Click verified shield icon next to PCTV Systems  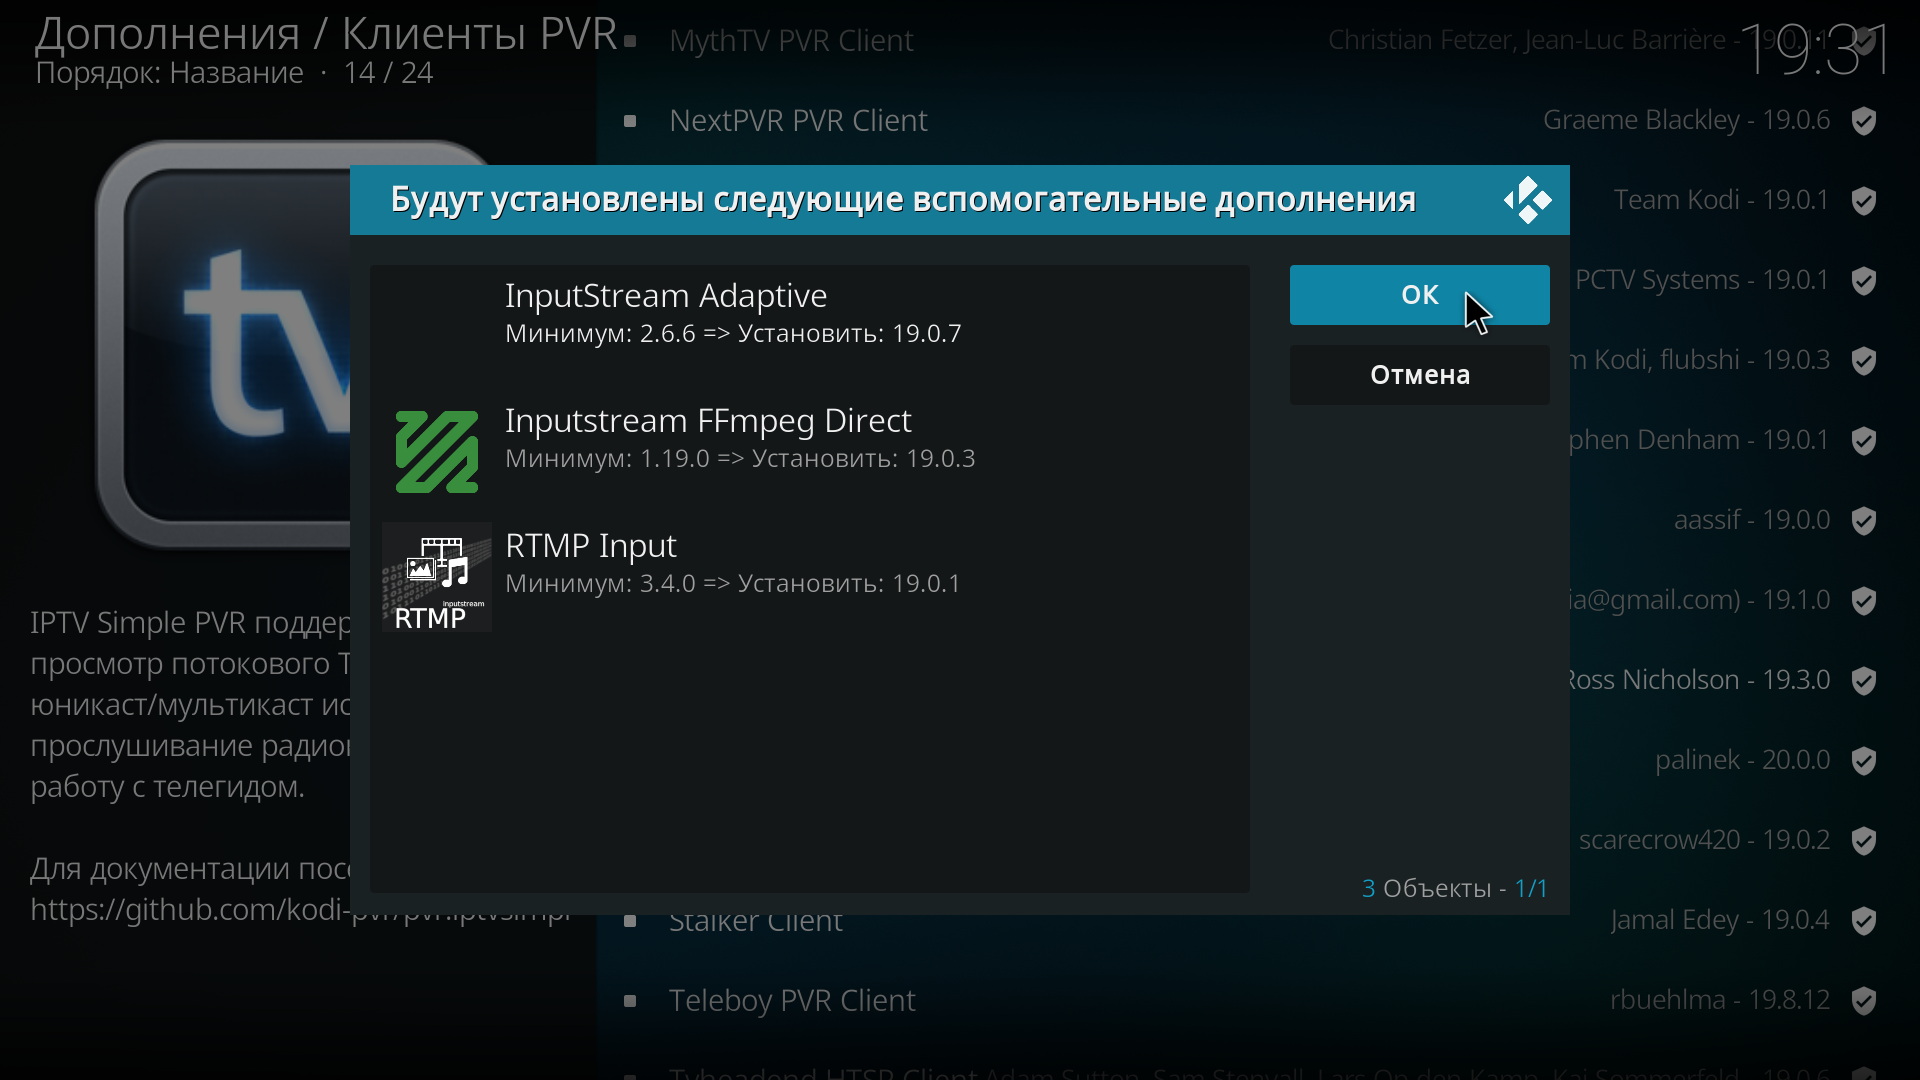pos(1863,281)
